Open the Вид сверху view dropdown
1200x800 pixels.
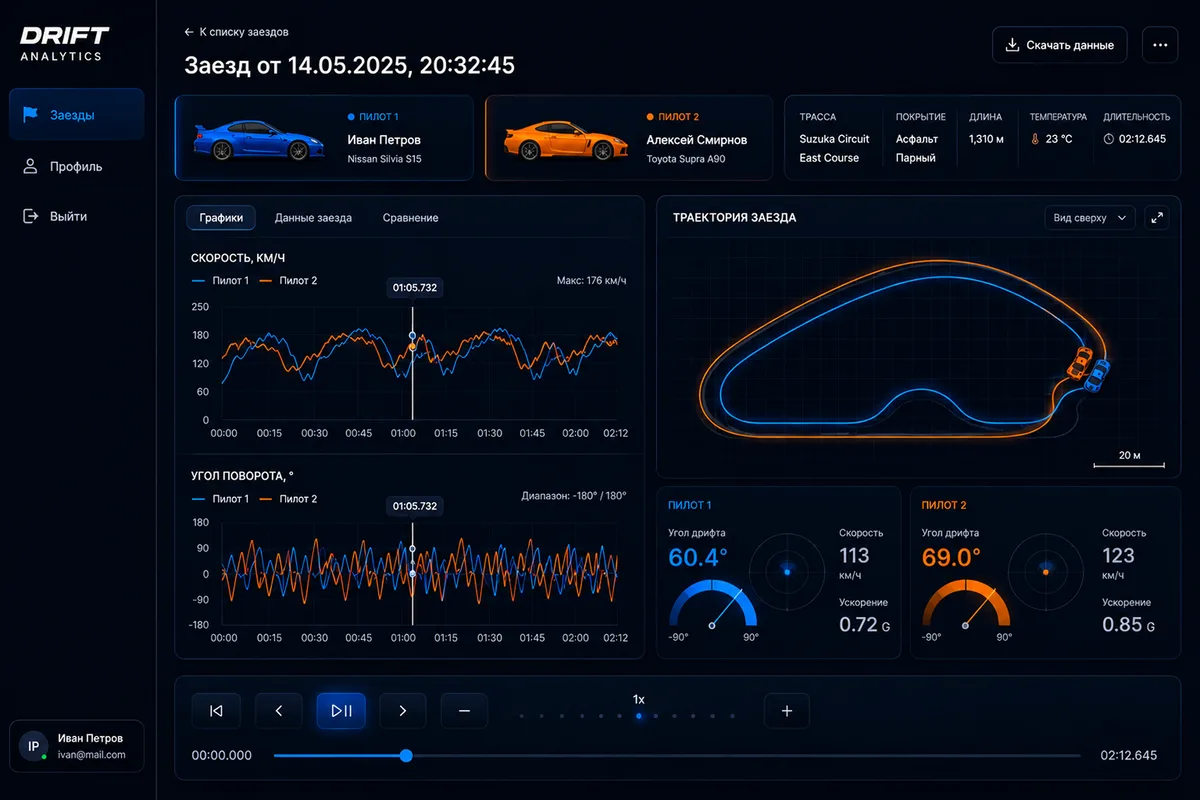point(1089,217)
